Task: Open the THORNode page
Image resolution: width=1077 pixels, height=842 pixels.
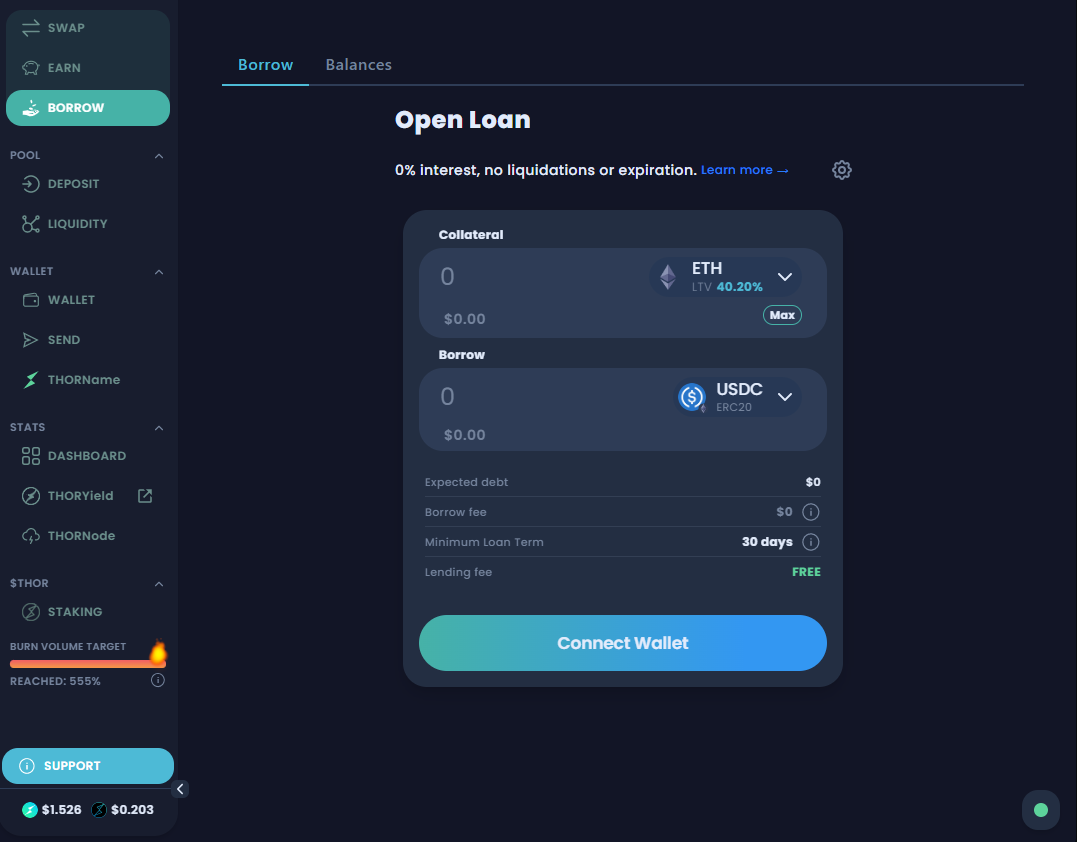Action: [88, 536]
